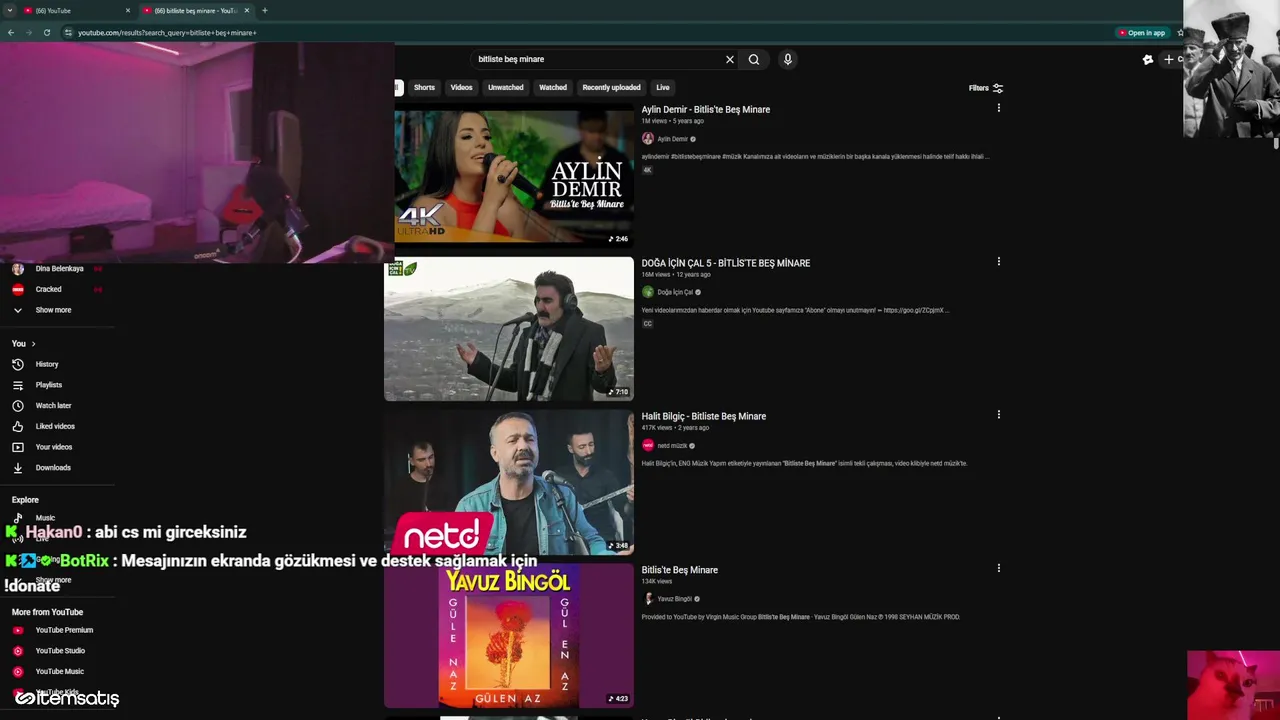The height and width of the screenshot is (720, 1280).
Task: Go back with the browser back arrow
Action: point(11,32)
